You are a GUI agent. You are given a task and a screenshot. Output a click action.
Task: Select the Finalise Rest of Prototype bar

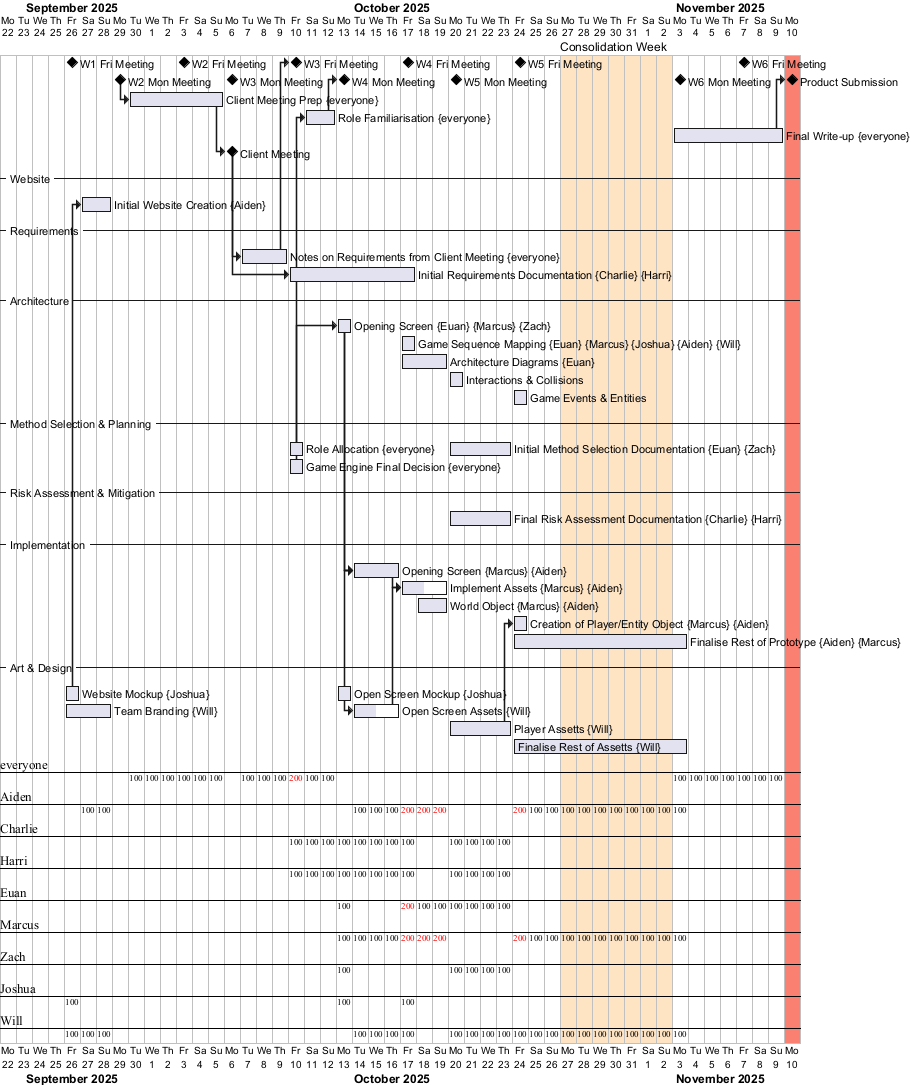(x=600, y=641)
